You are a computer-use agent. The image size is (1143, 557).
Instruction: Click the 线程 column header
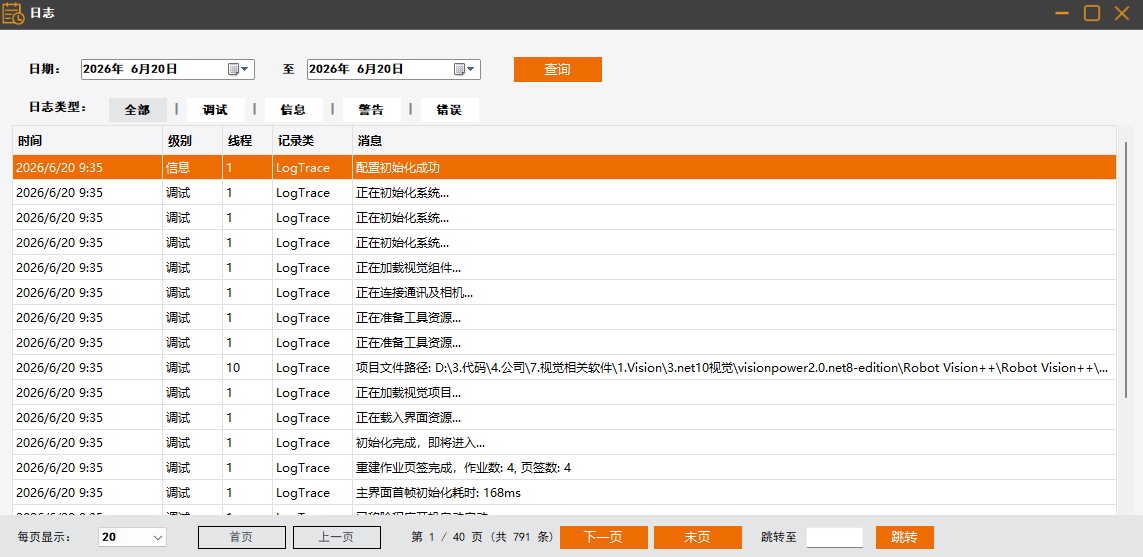pos(248,140)
